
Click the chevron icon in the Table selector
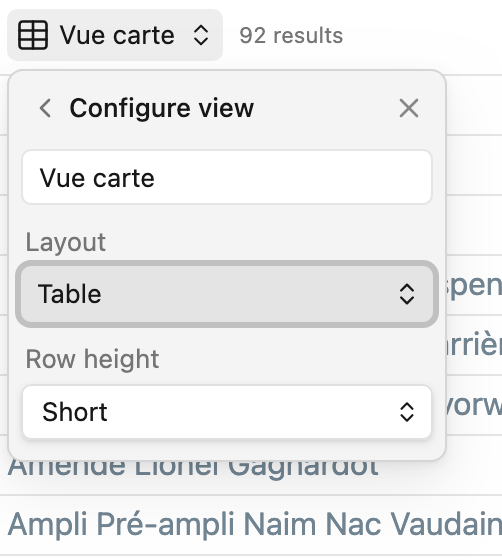click(407, 294)
